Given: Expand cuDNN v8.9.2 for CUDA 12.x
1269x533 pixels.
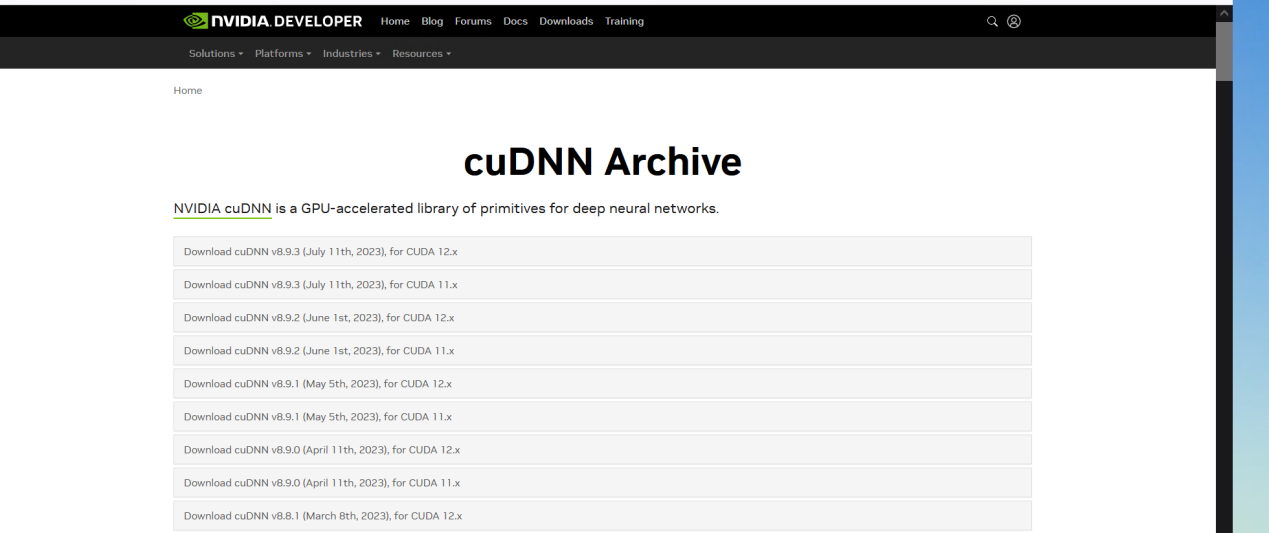Looking at the screenshot, I should coord(602,317).
